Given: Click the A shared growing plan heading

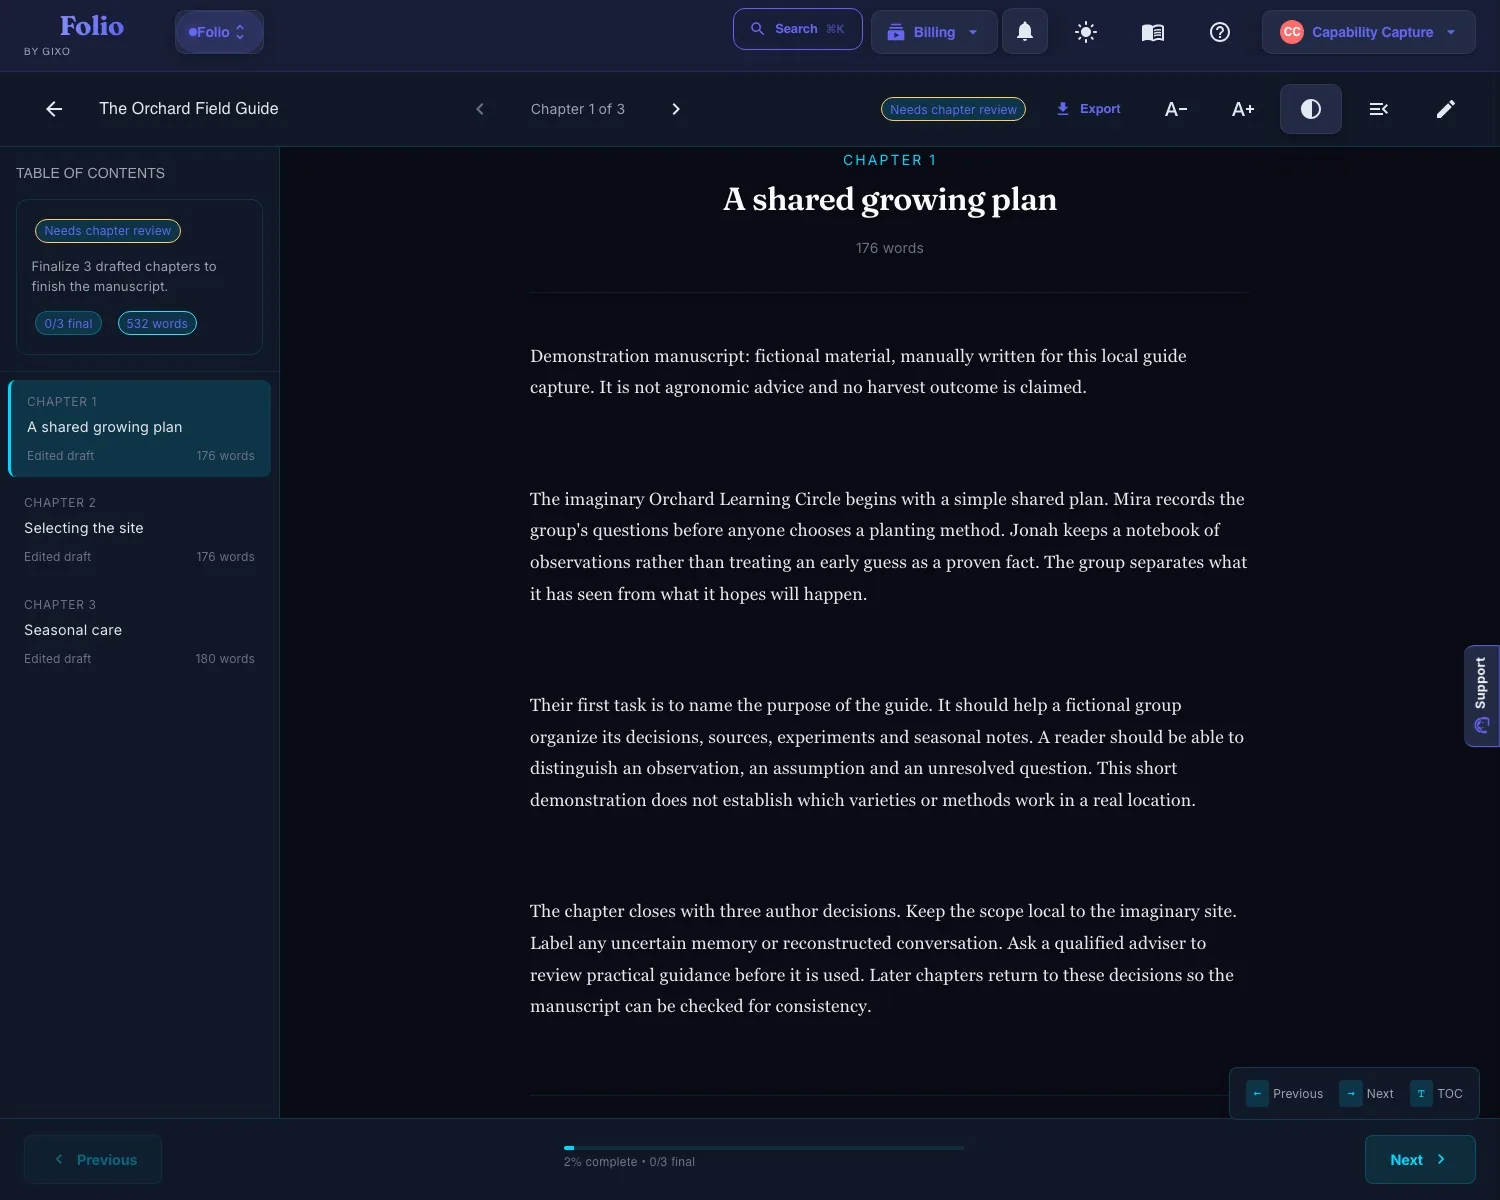Looking at the screenshot, I should pos(890,200).
